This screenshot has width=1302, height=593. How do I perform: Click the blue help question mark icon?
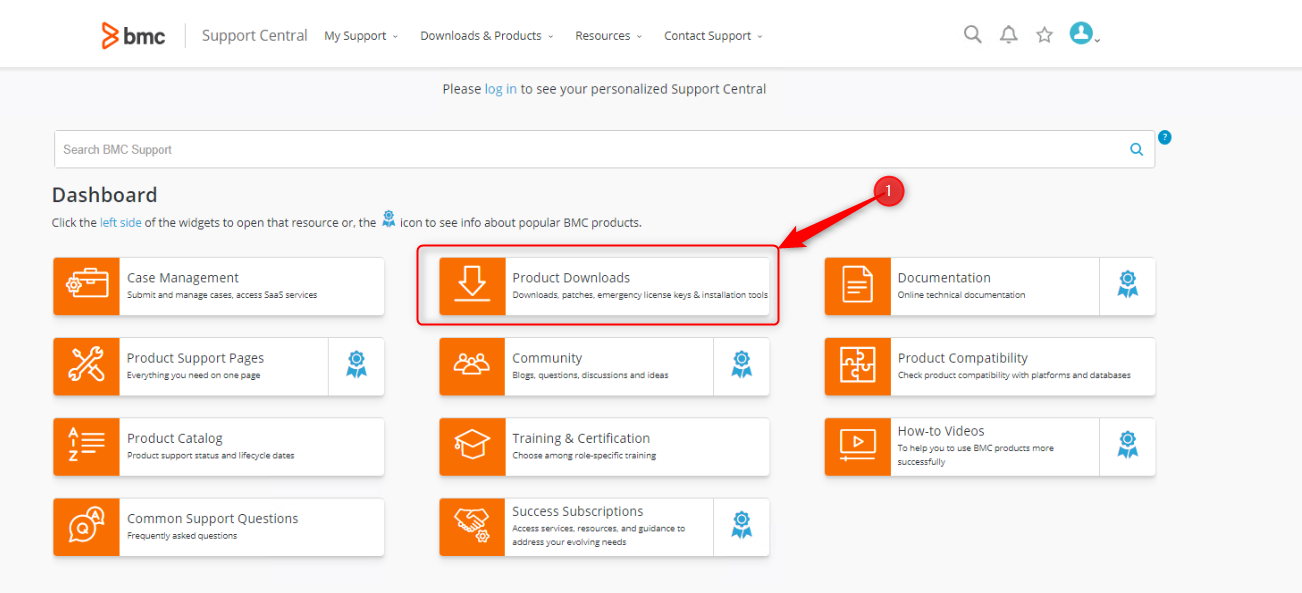1165,137
